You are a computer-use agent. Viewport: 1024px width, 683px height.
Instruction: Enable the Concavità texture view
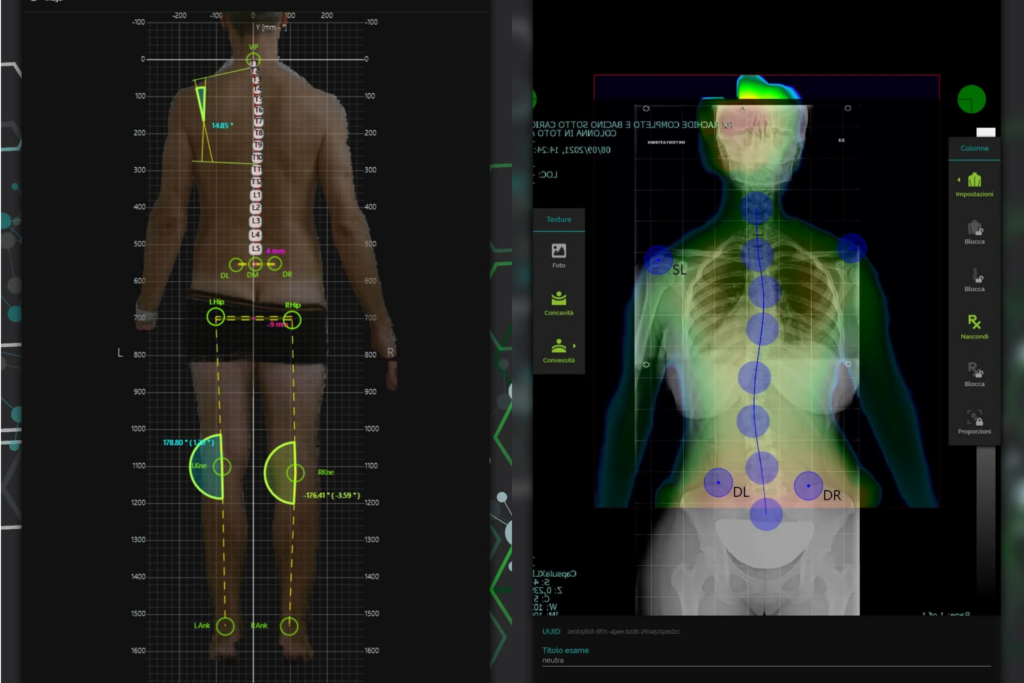point(559,299)
